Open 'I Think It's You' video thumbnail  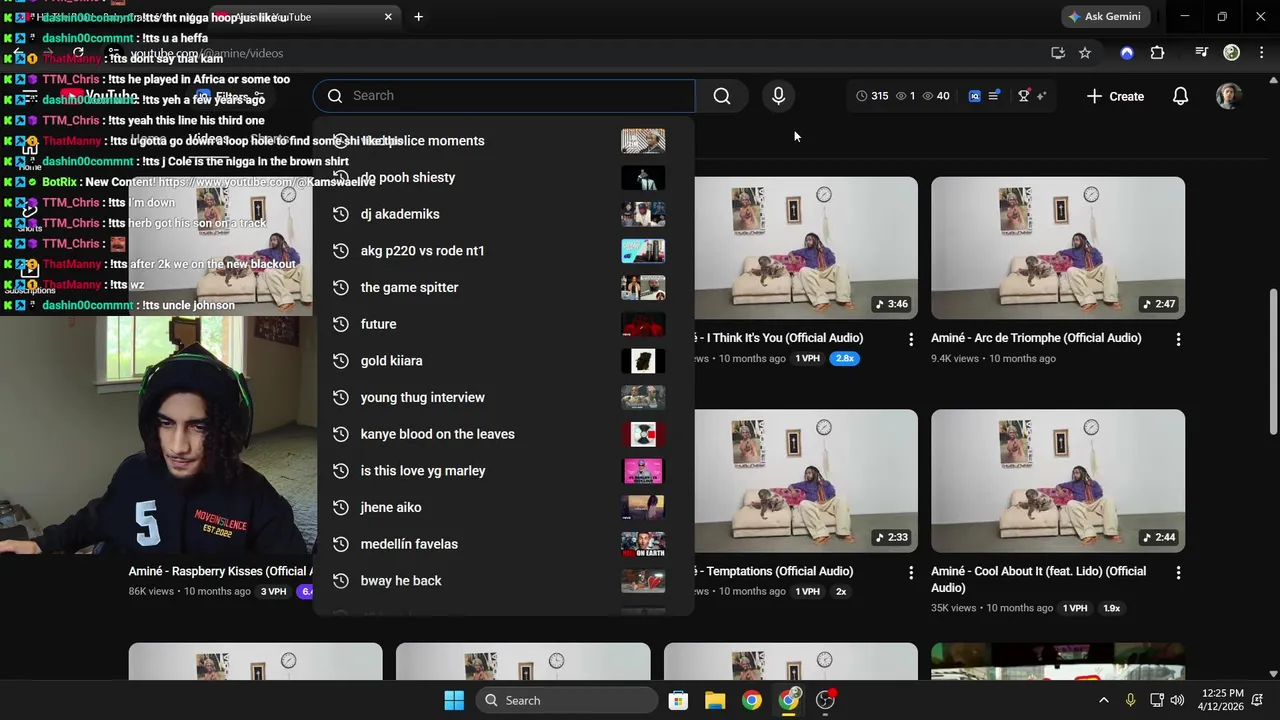(806, 248)
